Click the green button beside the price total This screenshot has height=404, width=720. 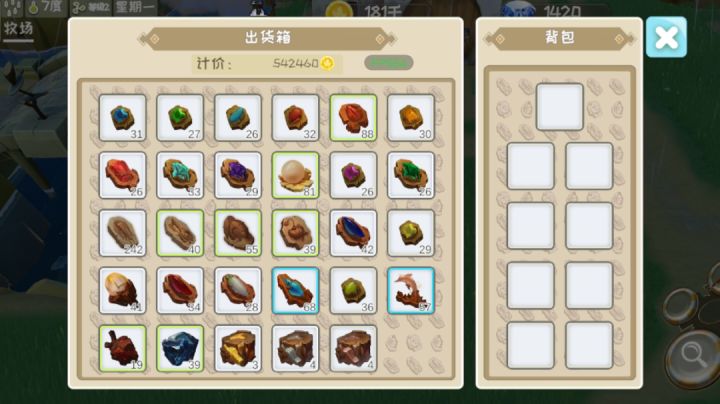tap(388, 63)
